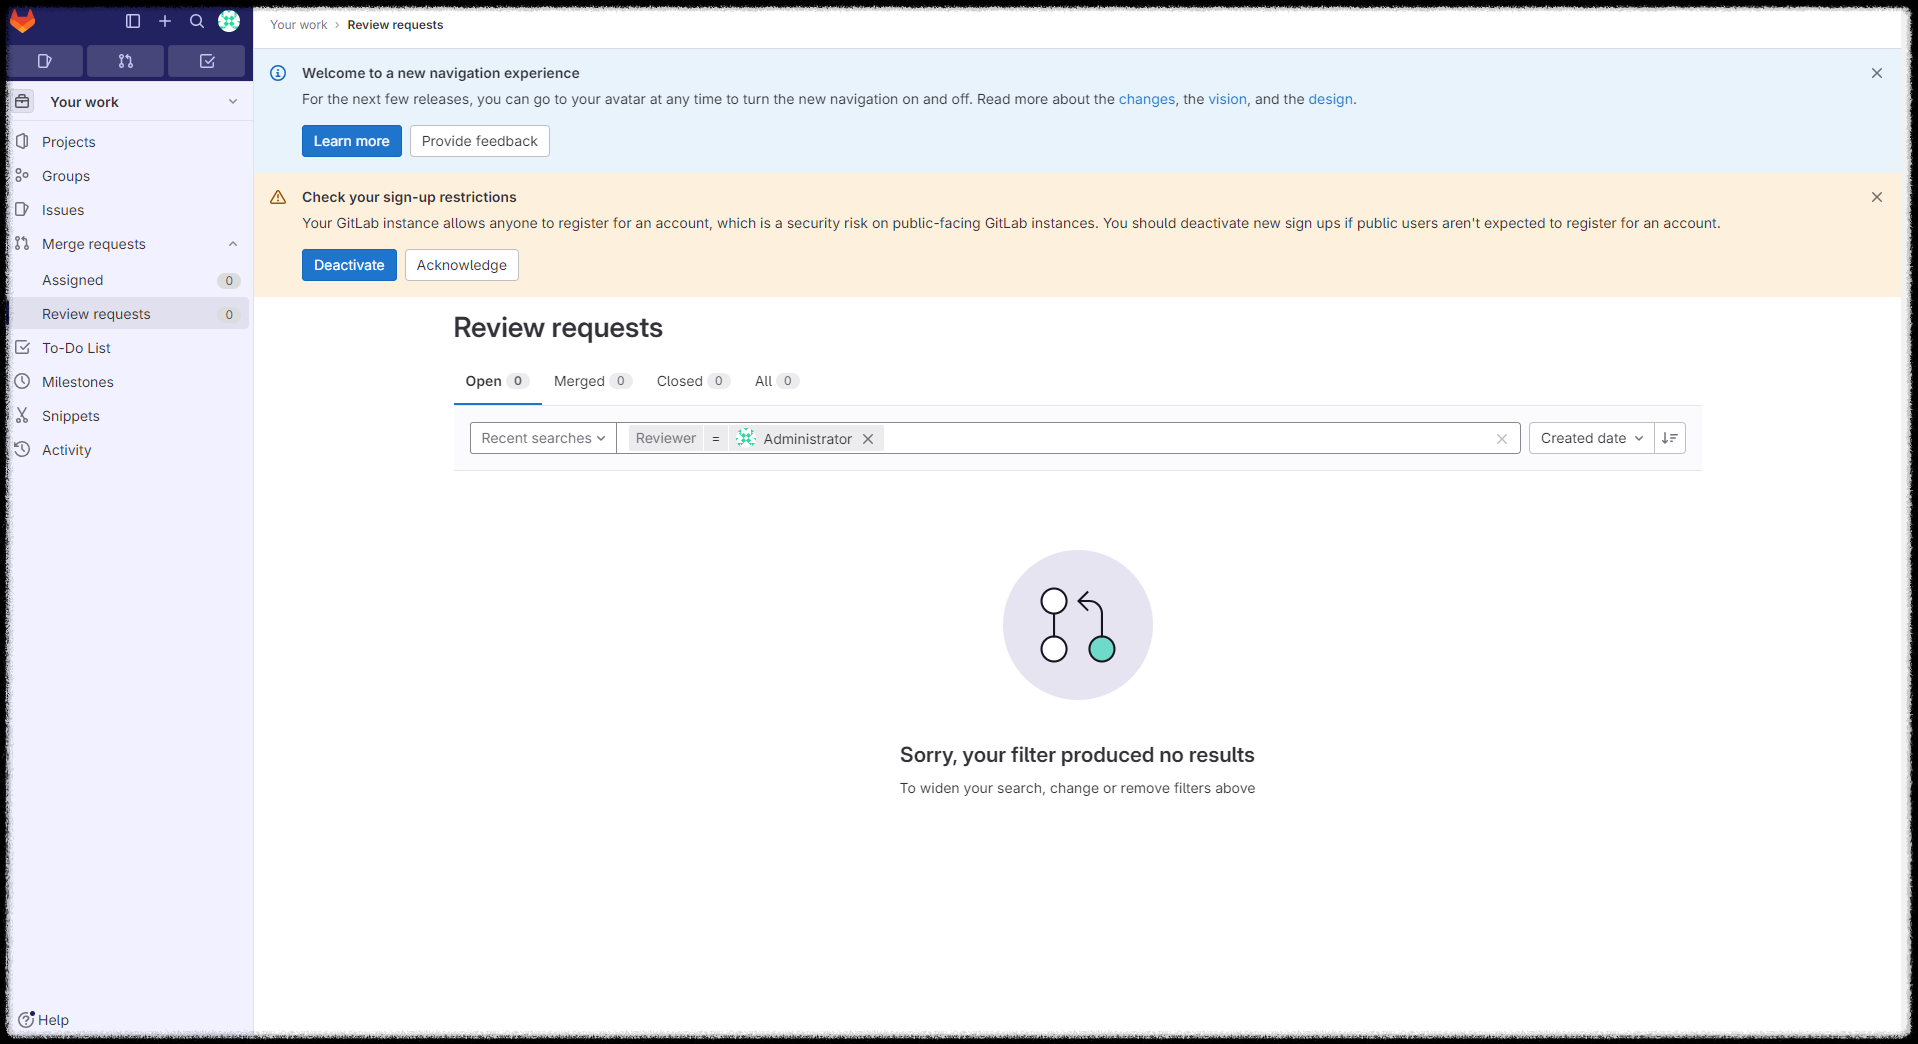Click the Administrator avatar in the filter token
This screenshot has height=1044, width=1918.
(745, 438)
